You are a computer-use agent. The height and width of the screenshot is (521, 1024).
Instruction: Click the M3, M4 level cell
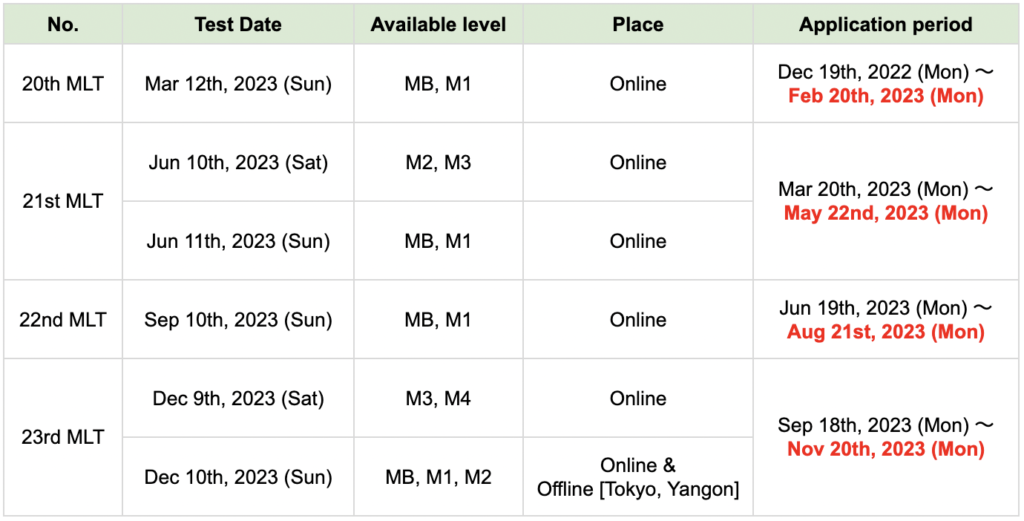(438, 398)
